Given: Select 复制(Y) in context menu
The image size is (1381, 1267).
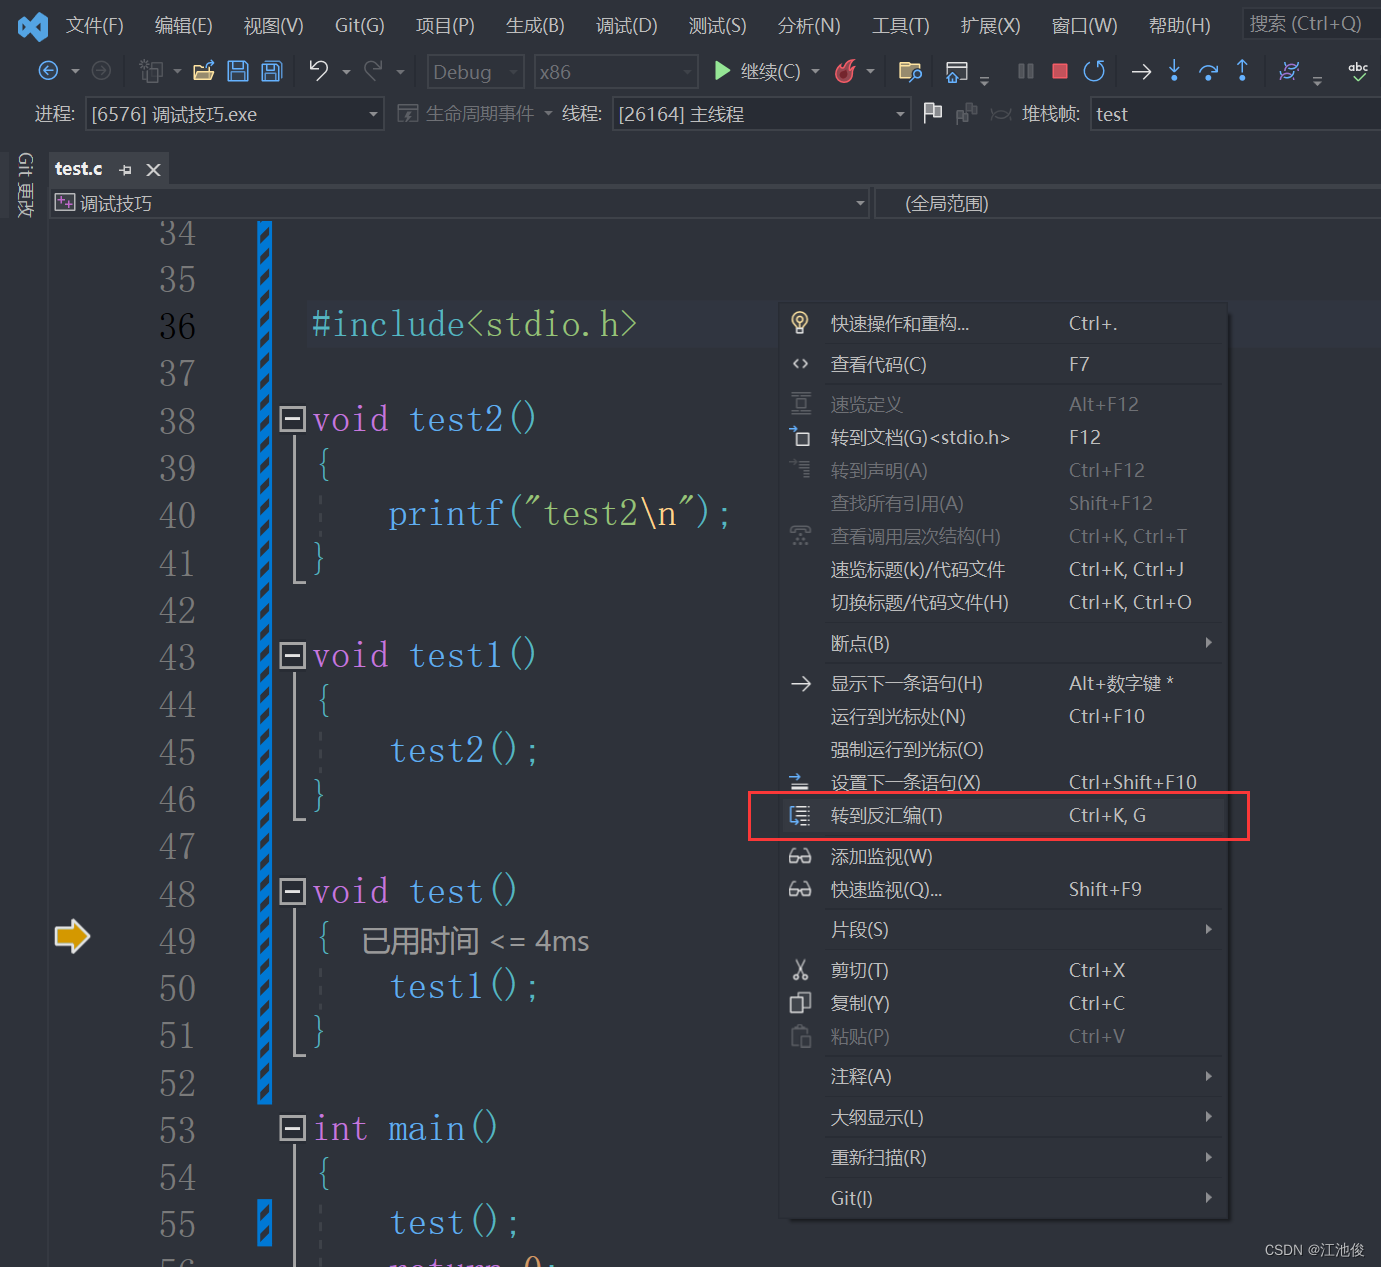Looking at the screenshot, I should click(x=1004, y=1004).
